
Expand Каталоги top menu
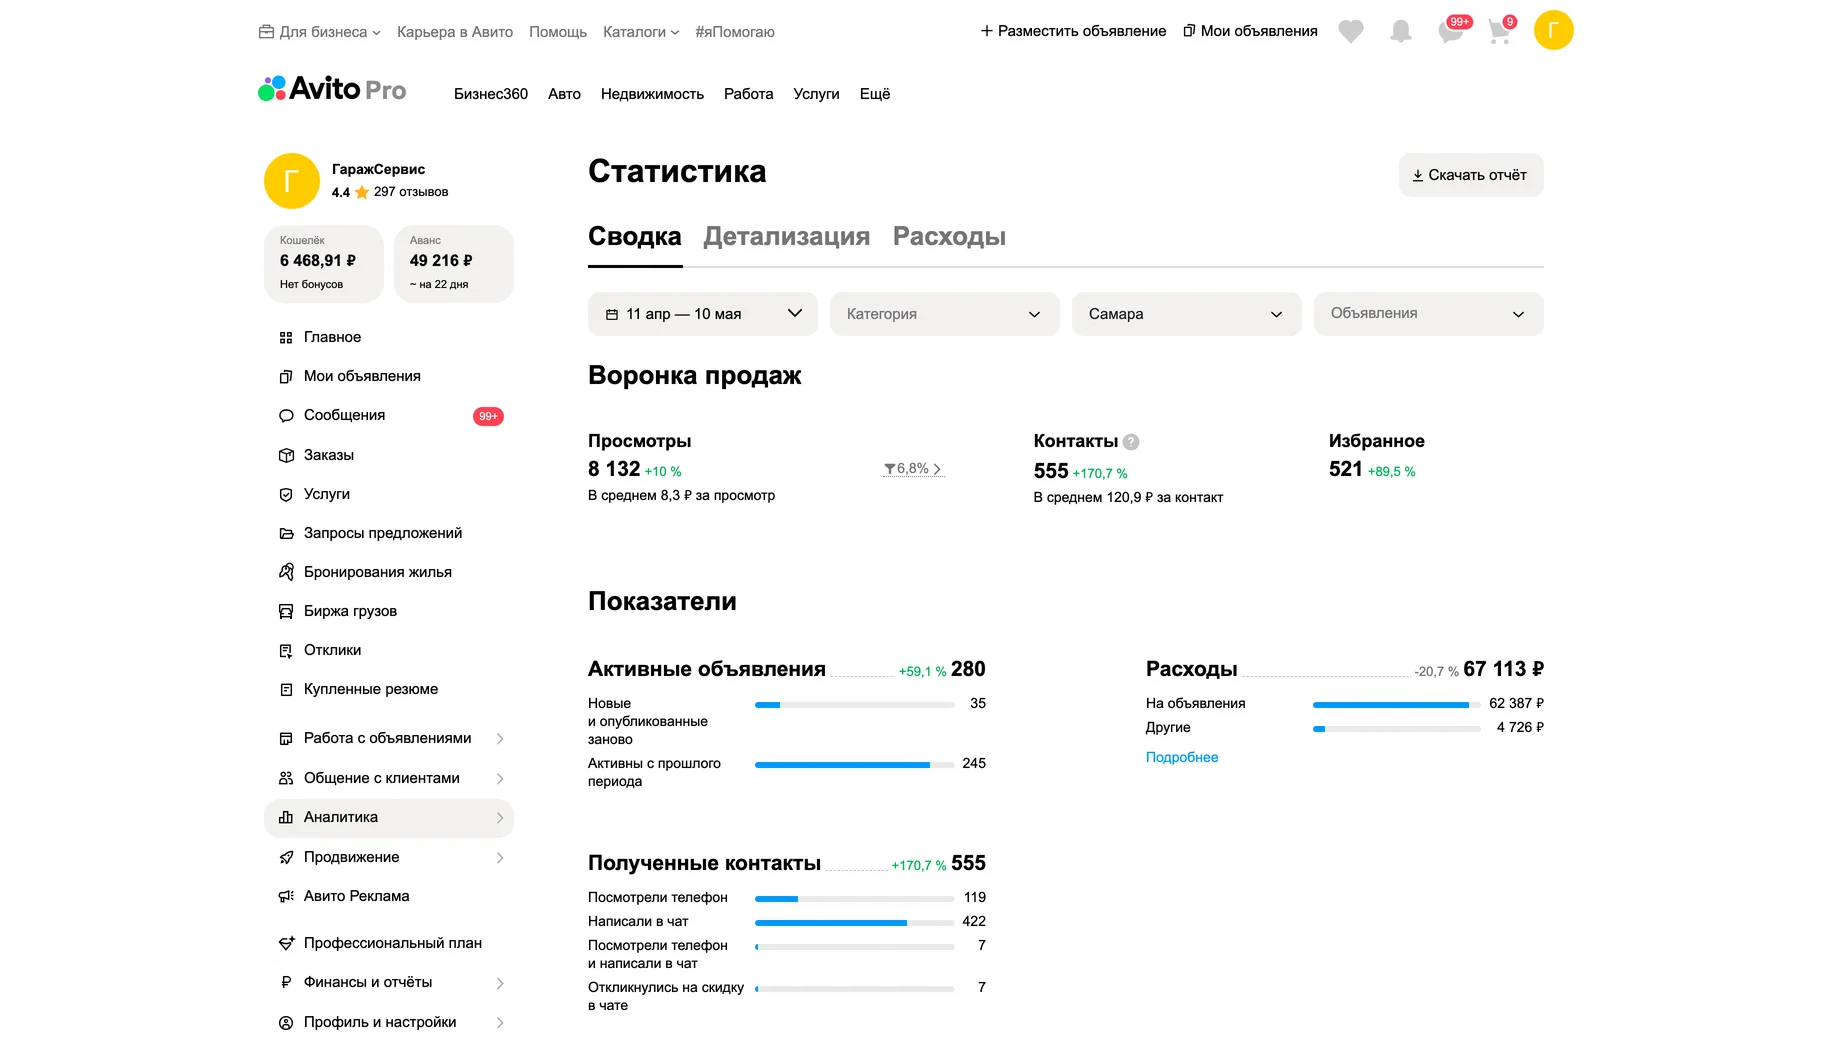click(641, 32)
